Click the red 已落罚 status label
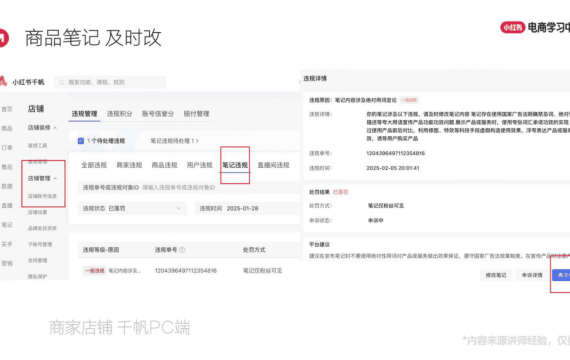This screenshot has height=360, width=570. pyautogui.click(x=340, y=192)
